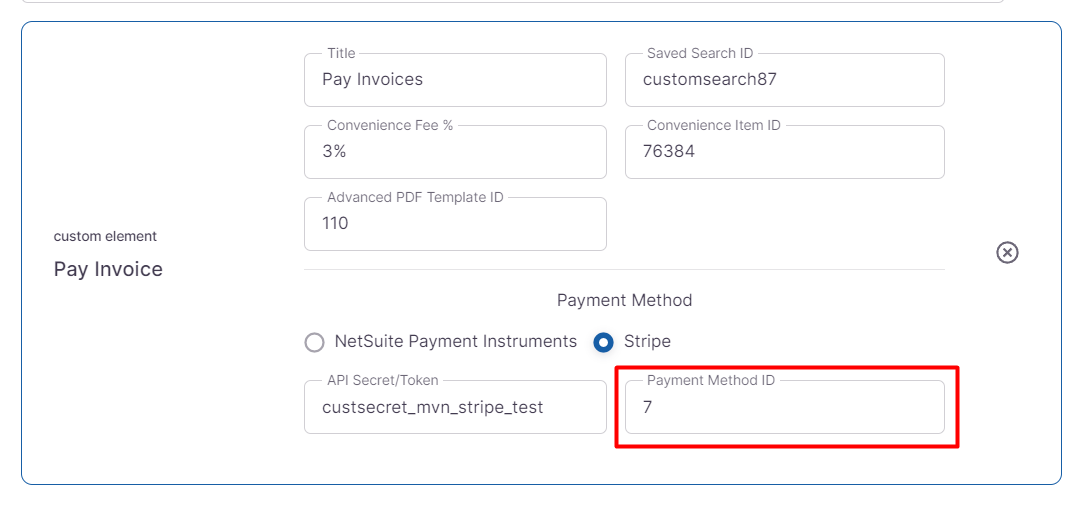Click the Title input field

(x=455, y=80)
